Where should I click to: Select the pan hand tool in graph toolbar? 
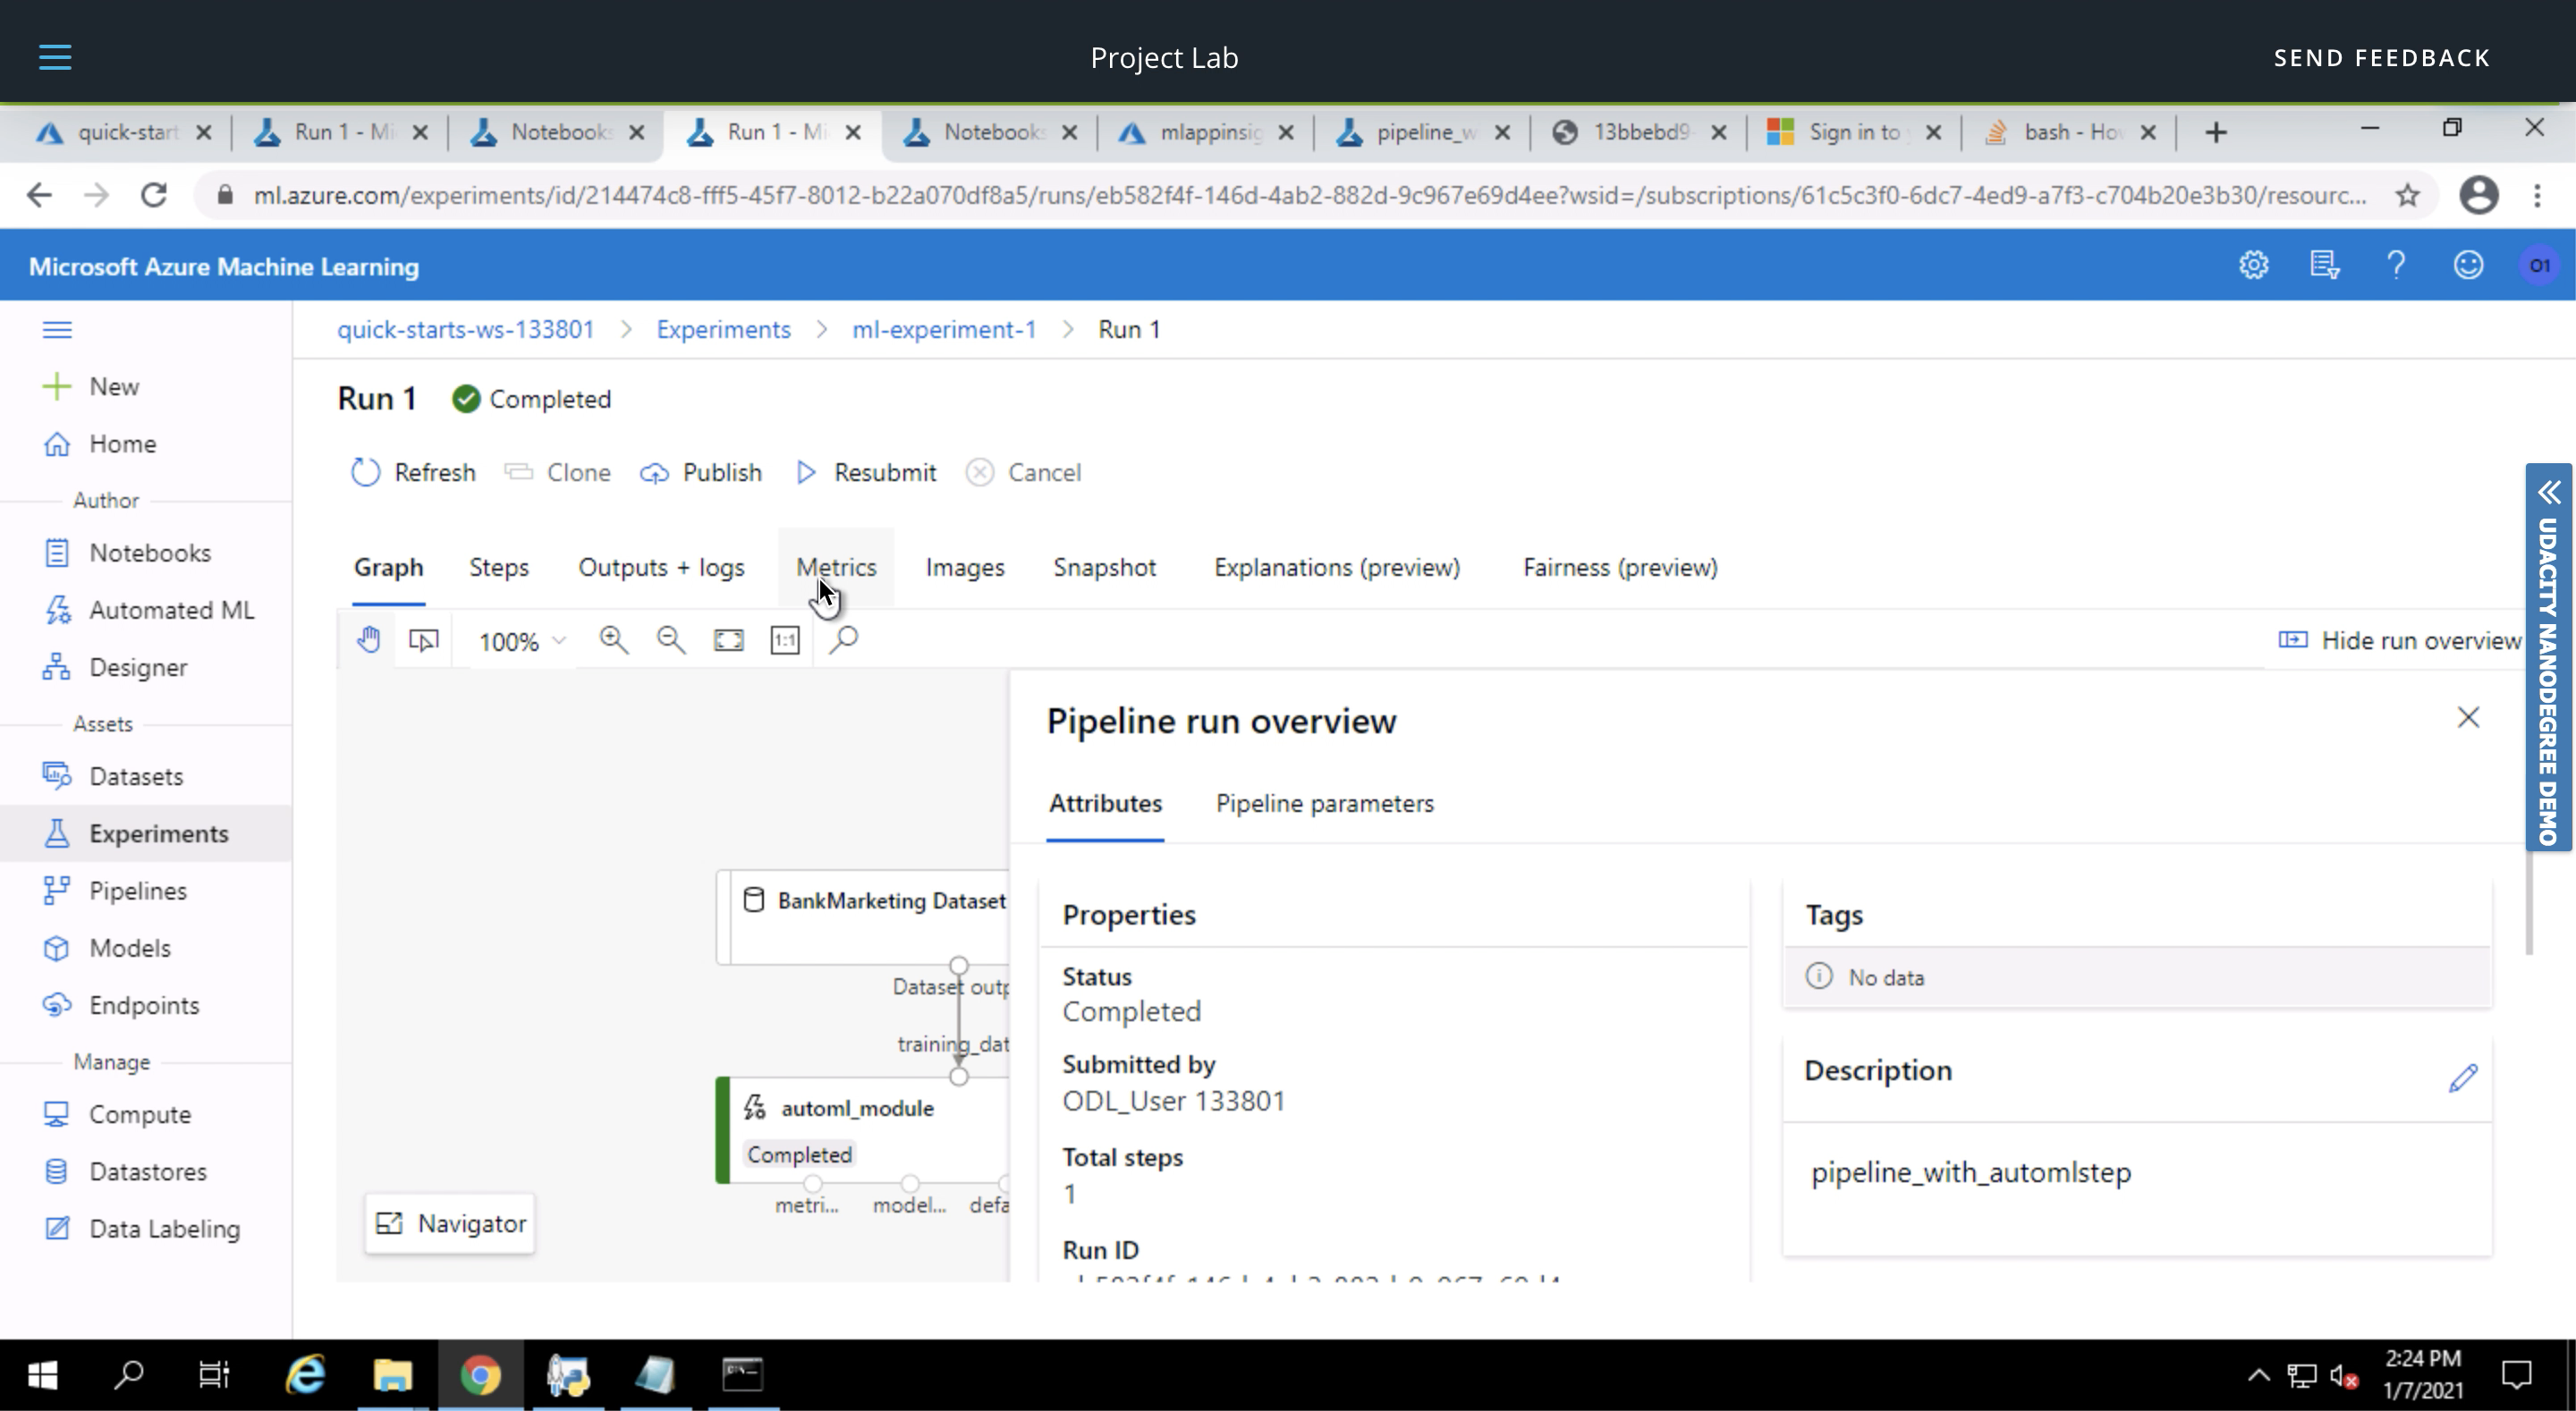tap(369, 640)
